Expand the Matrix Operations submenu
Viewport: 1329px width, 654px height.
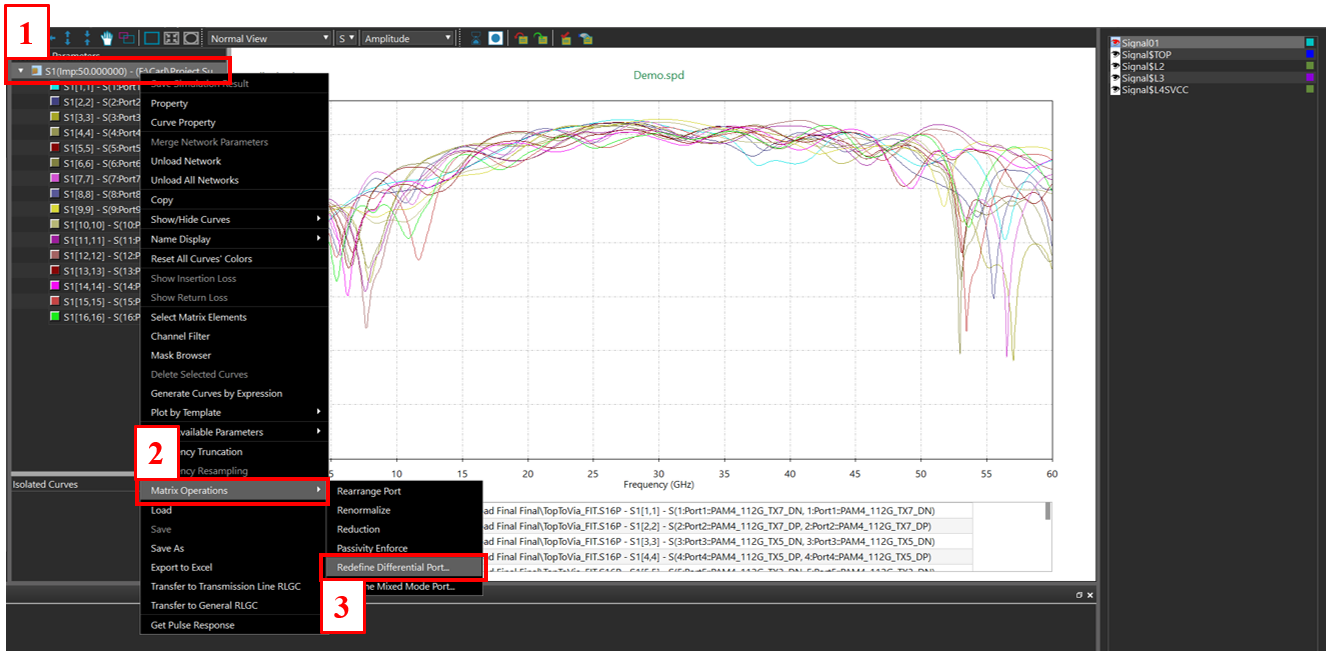(234, 490)
